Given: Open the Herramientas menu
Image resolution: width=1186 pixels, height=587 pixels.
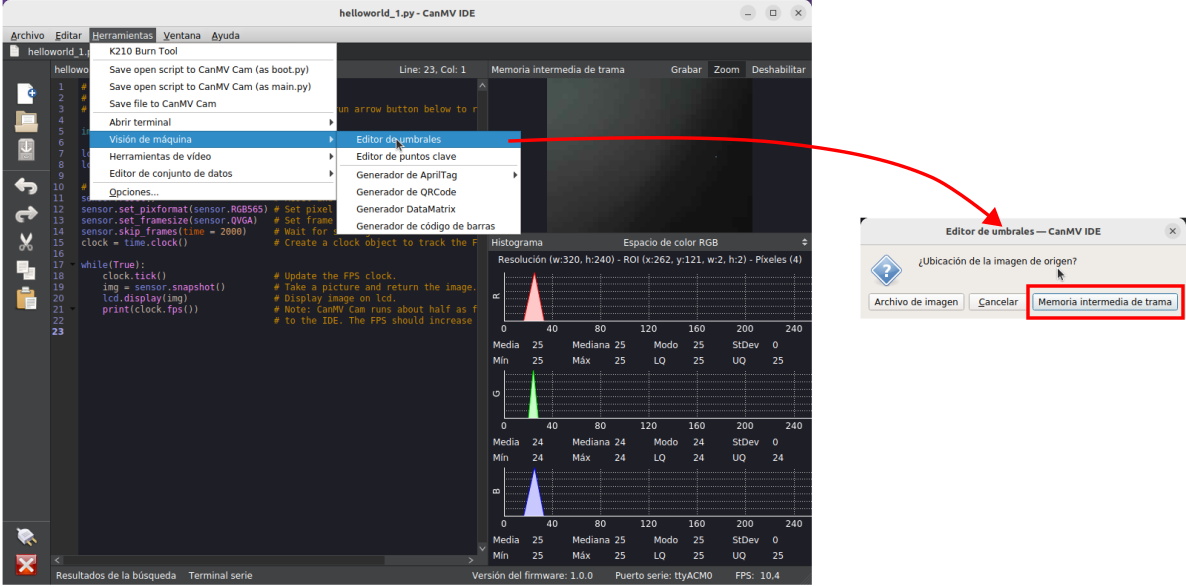Looking at the screenshot, I should [x=123, y=36].
